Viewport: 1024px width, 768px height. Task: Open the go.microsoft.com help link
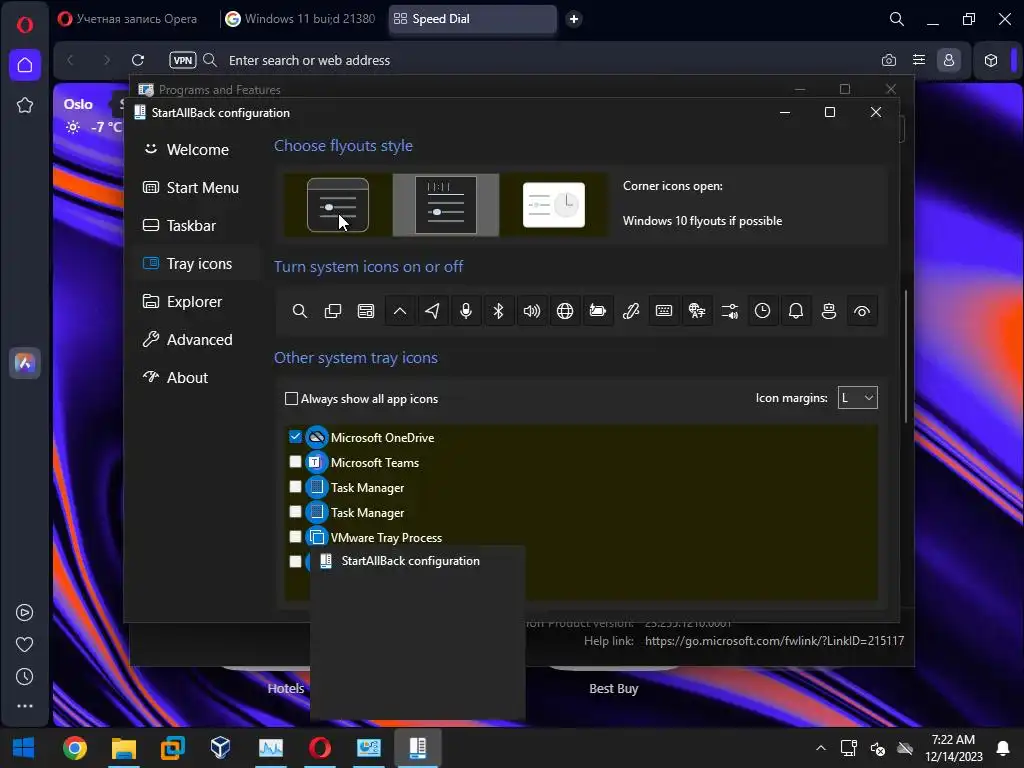point(775,641)
